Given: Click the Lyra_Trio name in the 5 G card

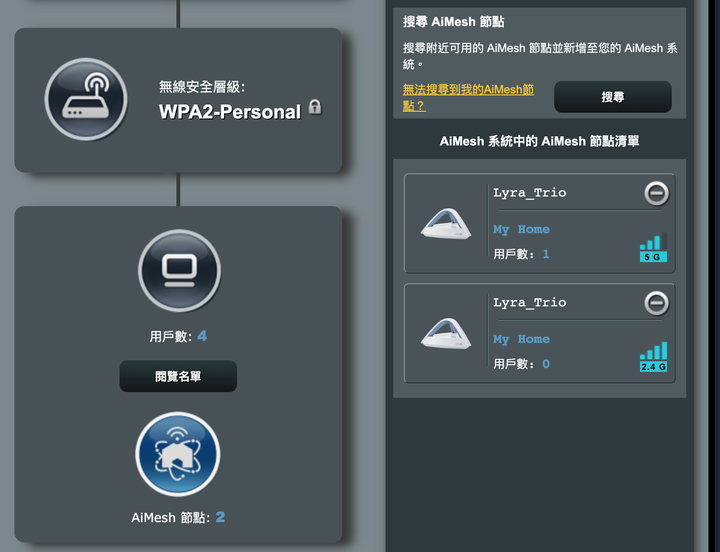Looking at the screenshot, I should [x=529, y=192].
